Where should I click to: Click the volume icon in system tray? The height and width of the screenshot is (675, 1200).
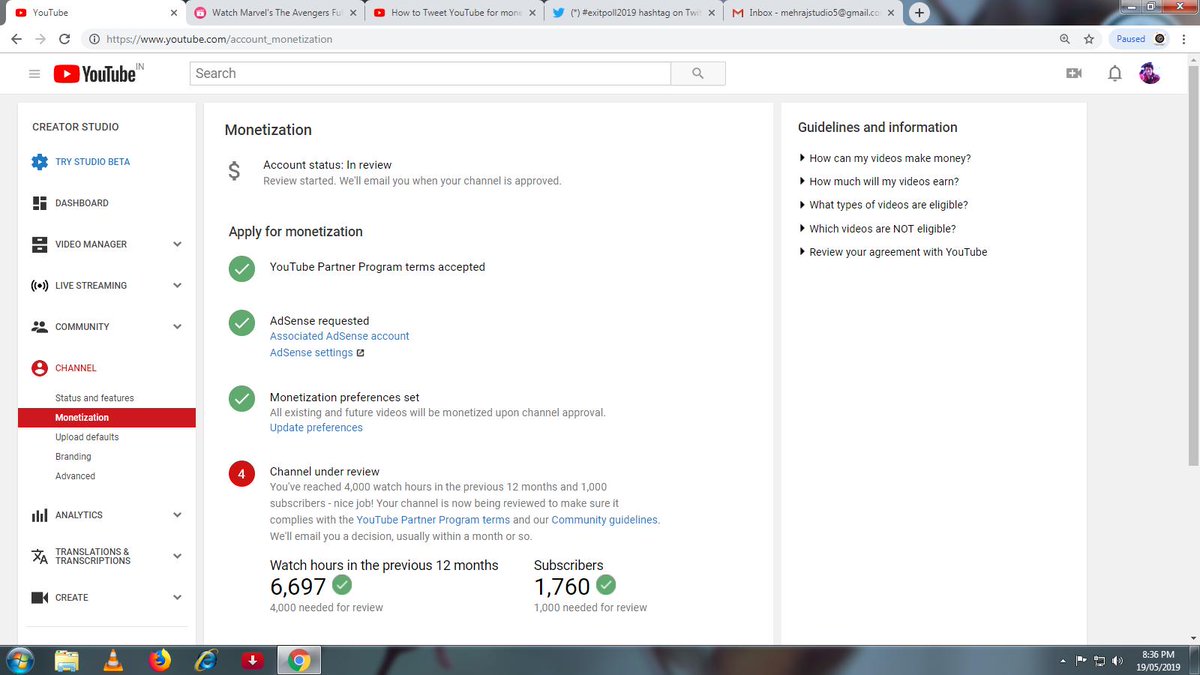pyautogui.click(x=1117, y=661)
